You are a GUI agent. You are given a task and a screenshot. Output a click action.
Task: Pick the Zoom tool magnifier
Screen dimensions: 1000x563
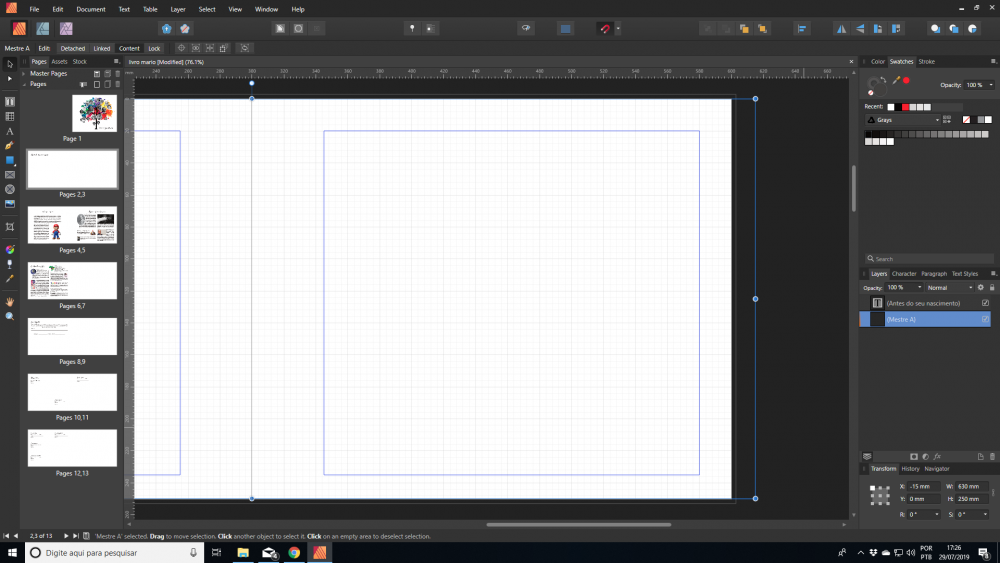click(10, 316)
